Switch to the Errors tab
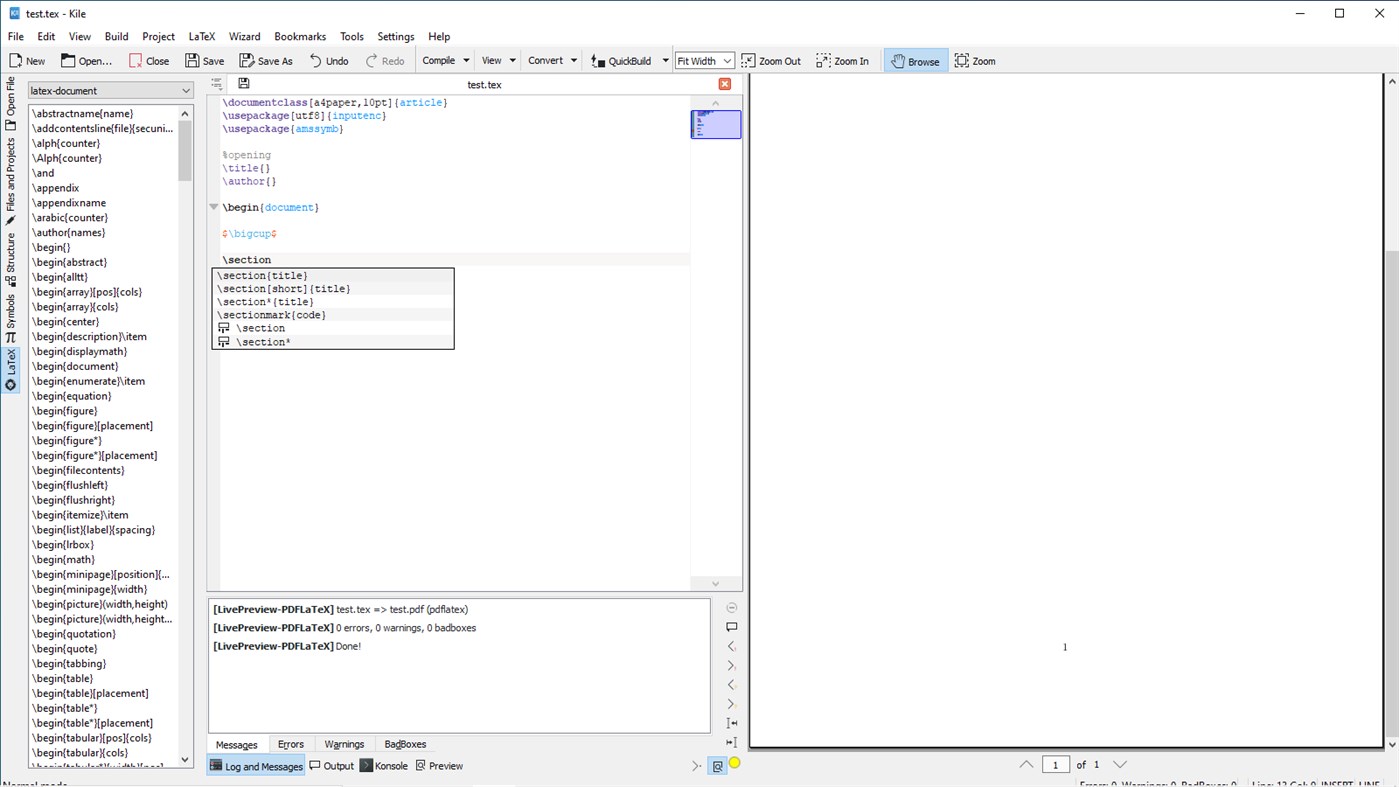The height and width of the screenshot is (787, 1399). tap(290, 744)
